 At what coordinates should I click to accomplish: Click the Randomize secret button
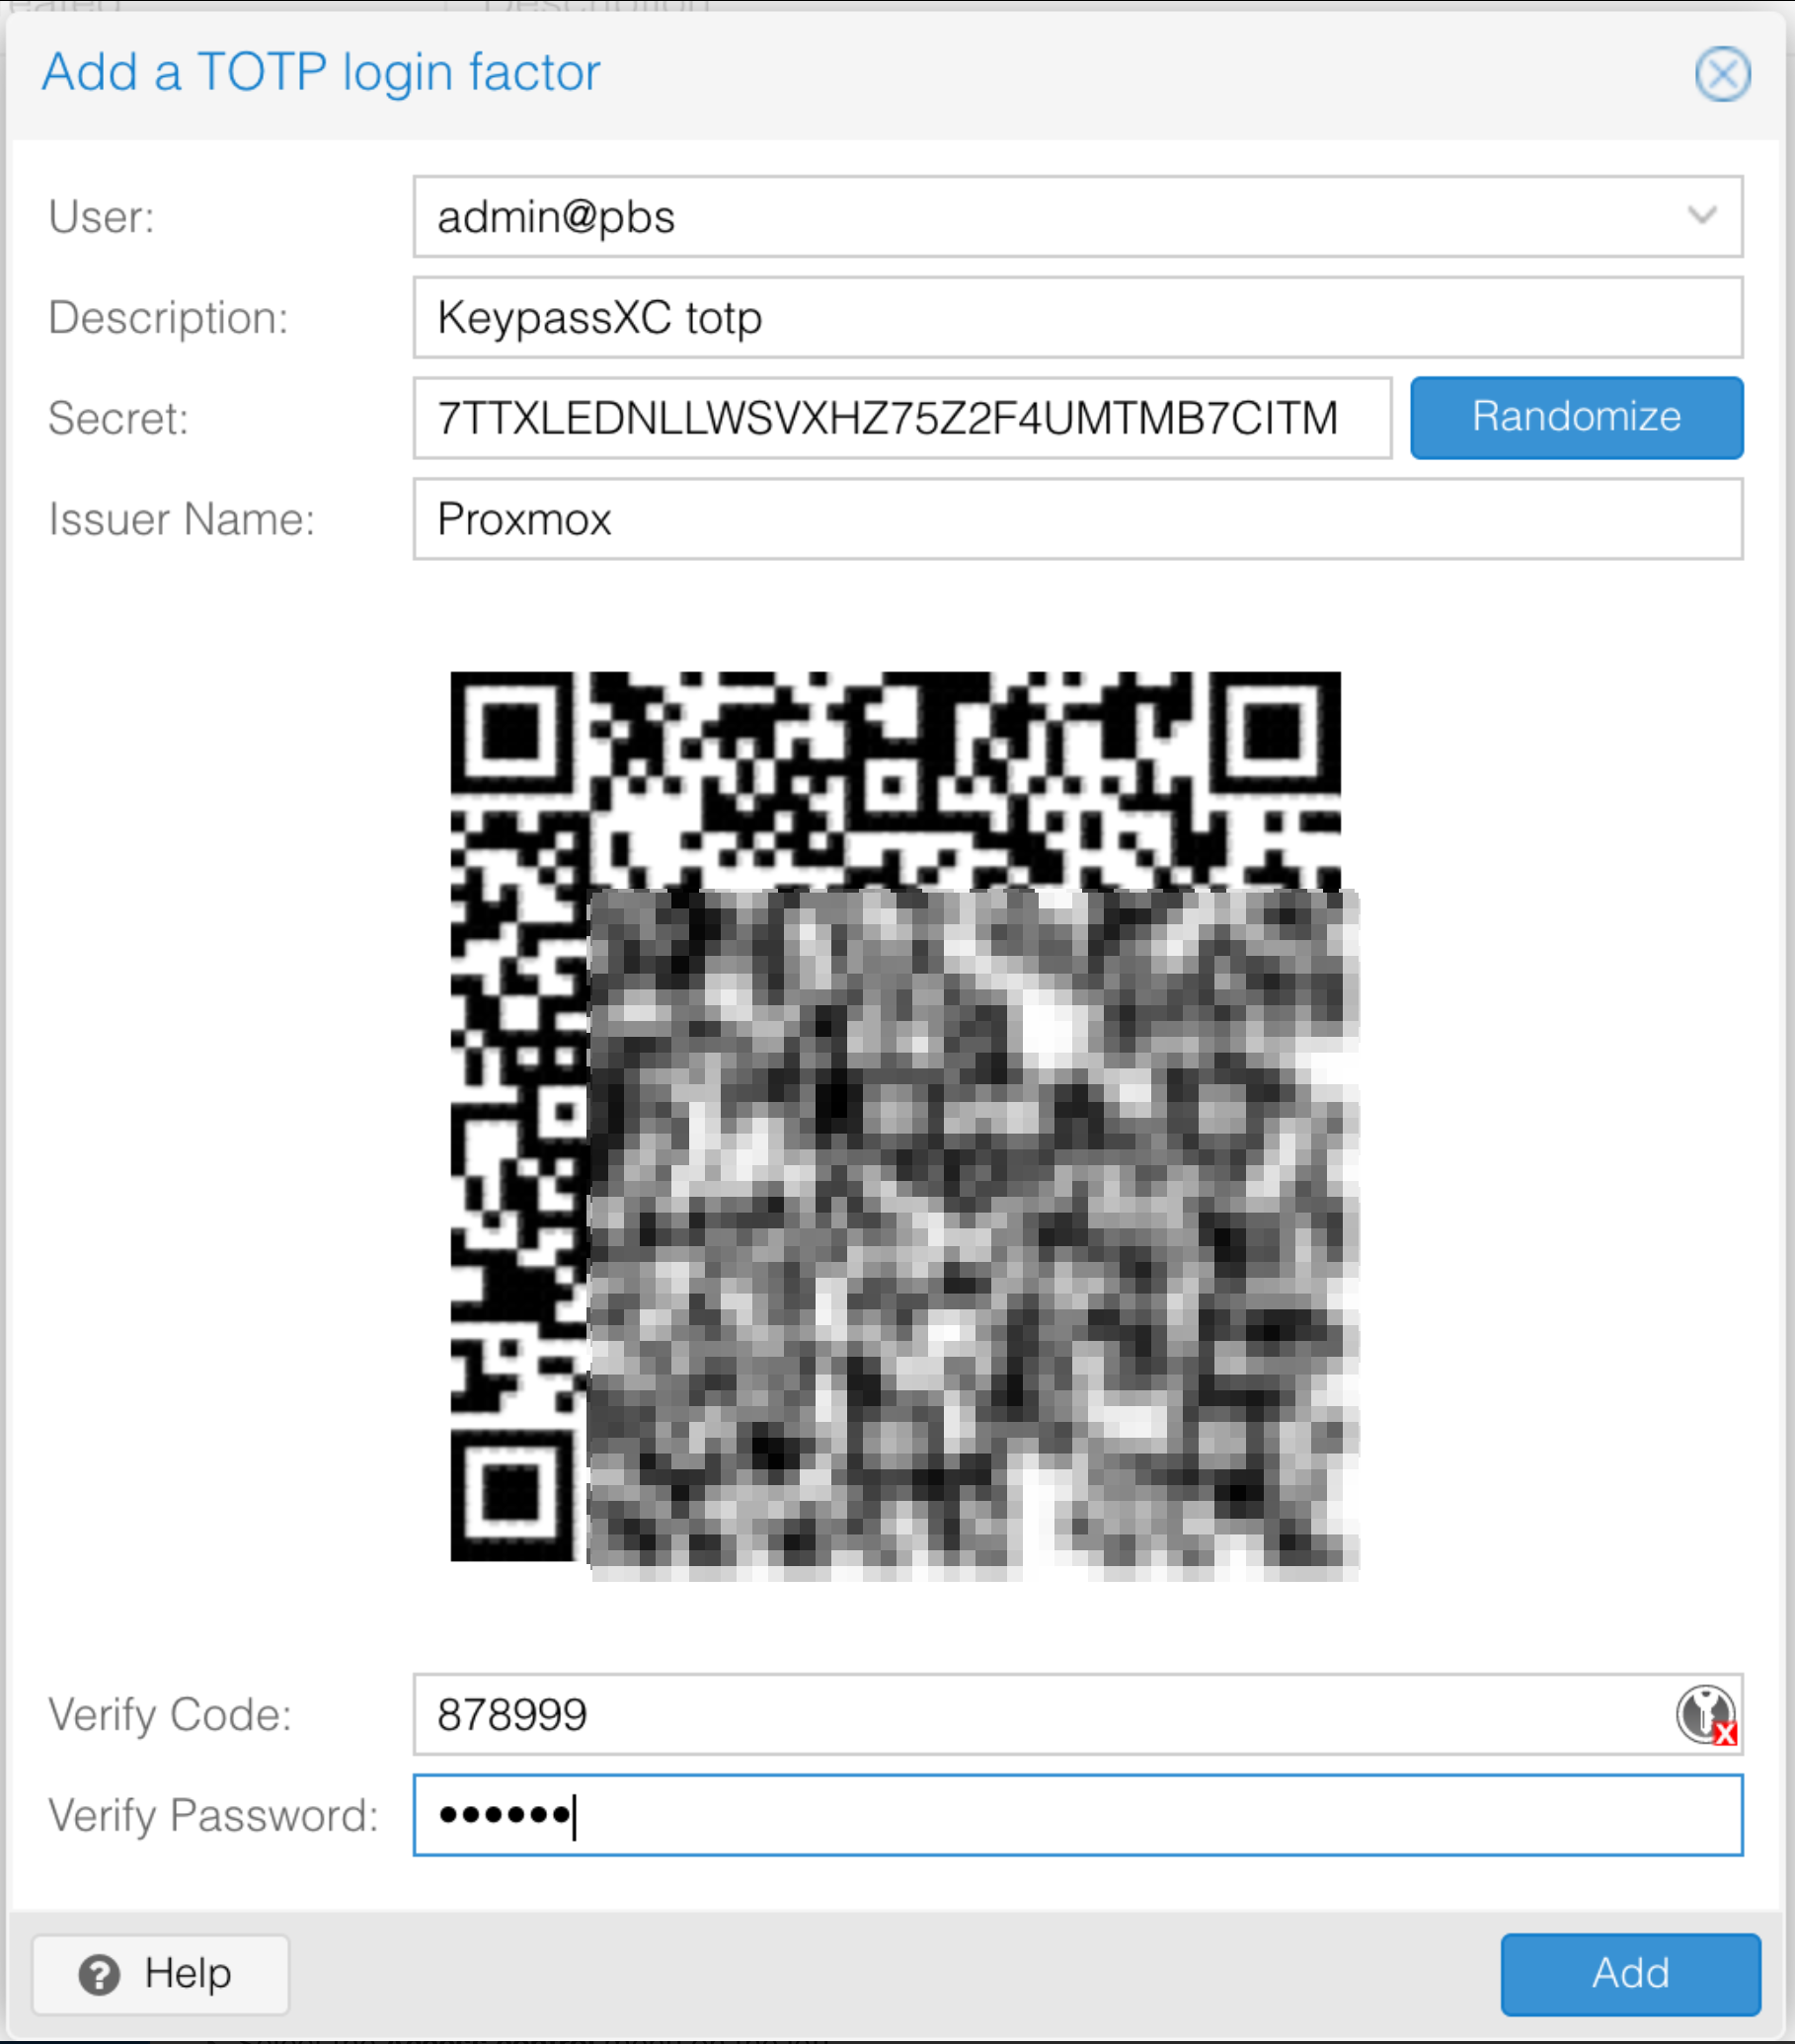click(1577, 417)
